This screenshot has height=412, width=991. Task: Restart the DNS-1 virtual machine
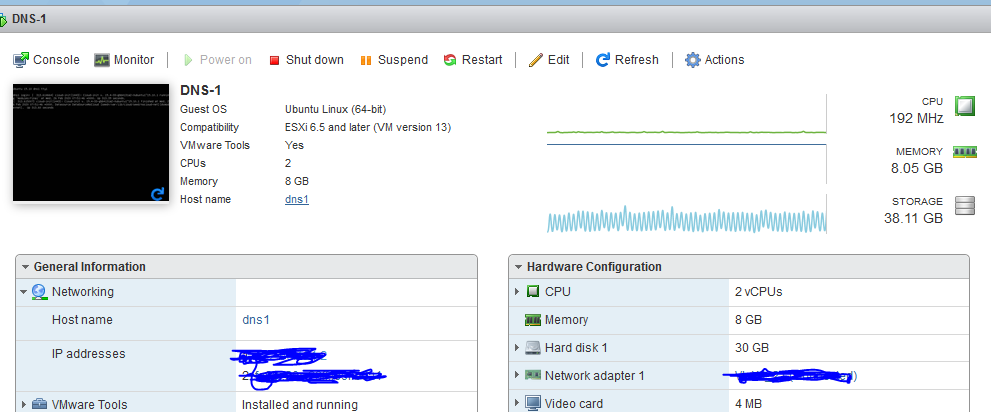473,60
